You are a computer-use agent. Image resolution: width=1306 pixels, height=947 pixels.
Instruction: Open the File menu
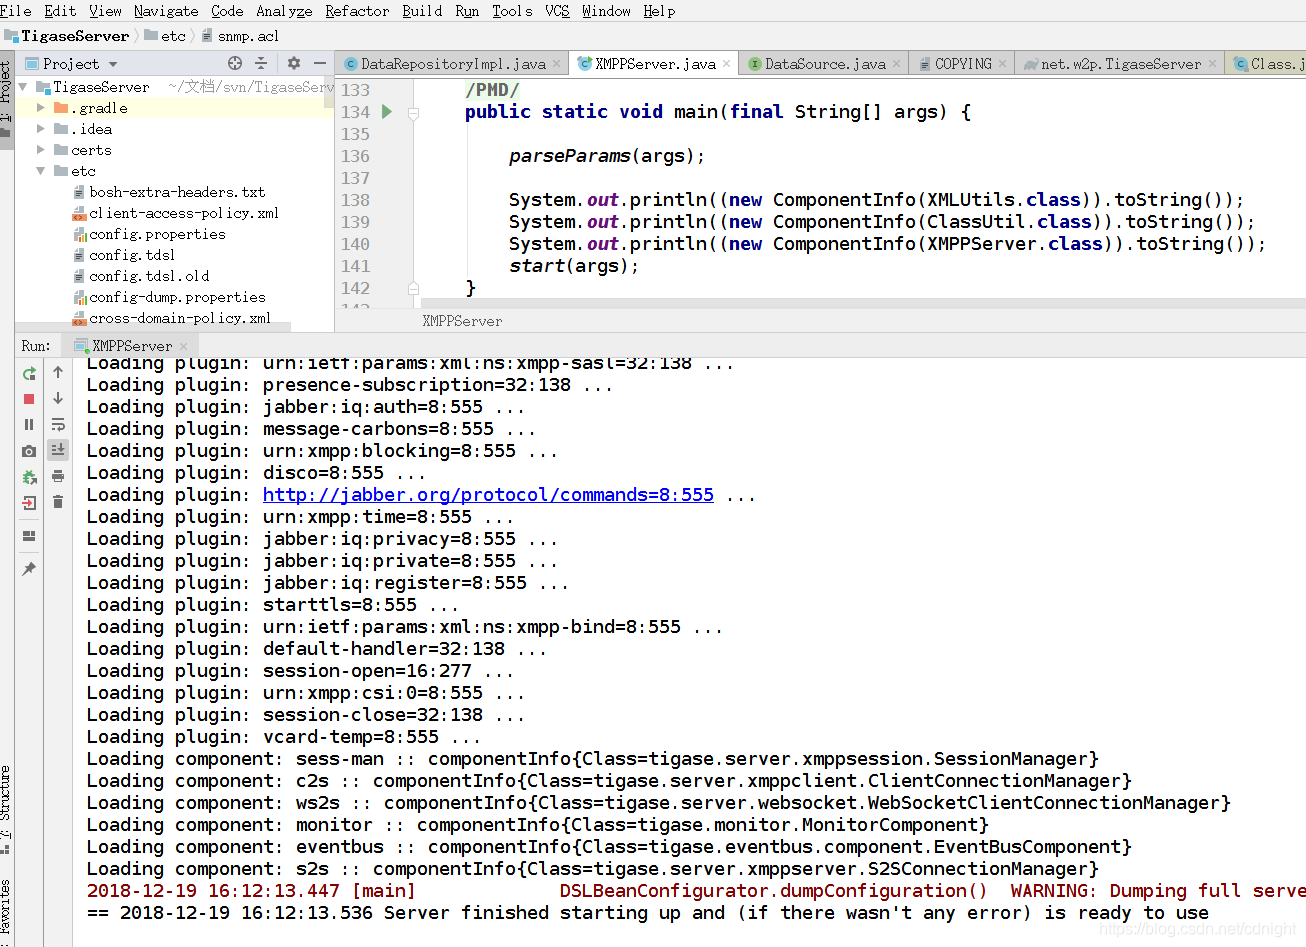coord(16,11)
